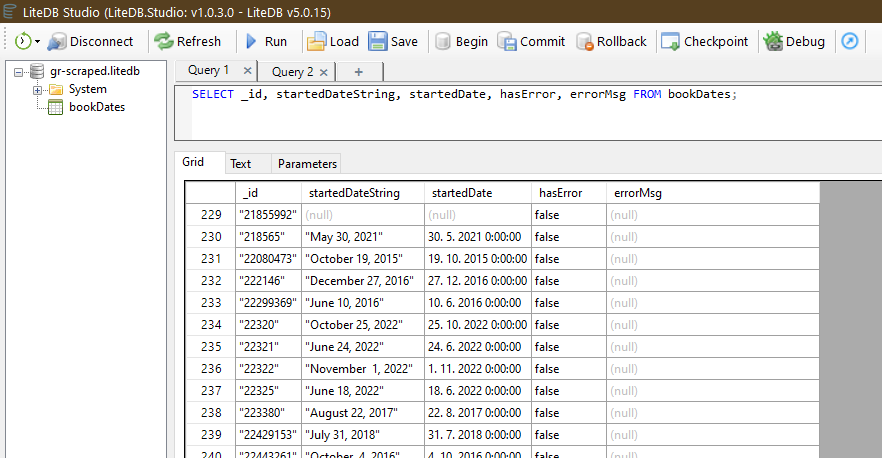Viewport: 882px width, 458px height.
Task: Close the Query 1 tab
Action: coord(247,71)
